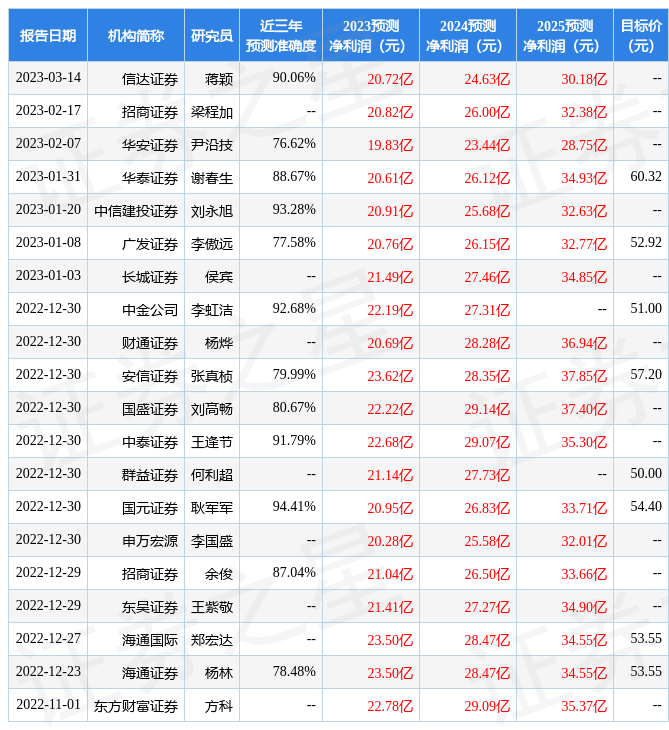The height and width of the screenshot is (730, 669).
Task: Select target price 60.32
Action: pos(646,177)
